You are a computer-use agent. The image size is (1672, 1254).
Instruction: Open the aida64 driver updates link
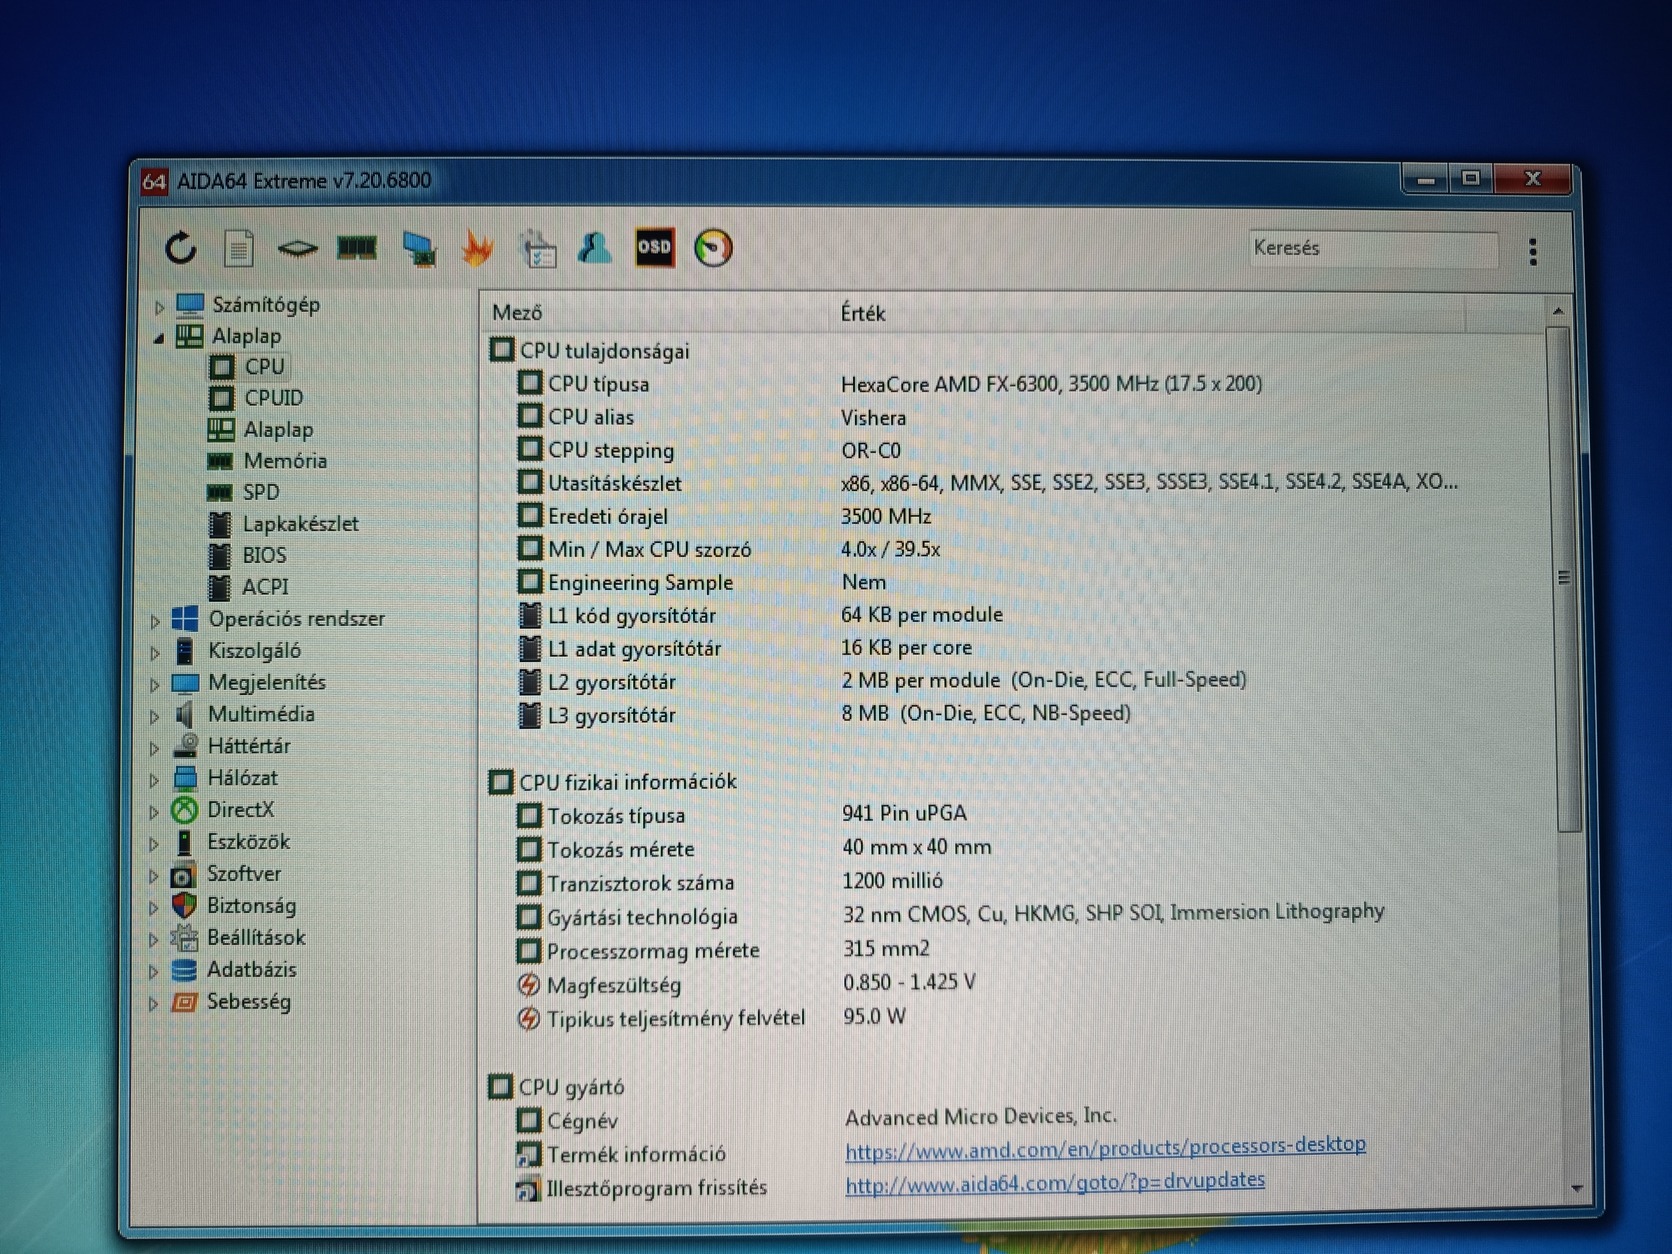[x=1055, y=1182]
